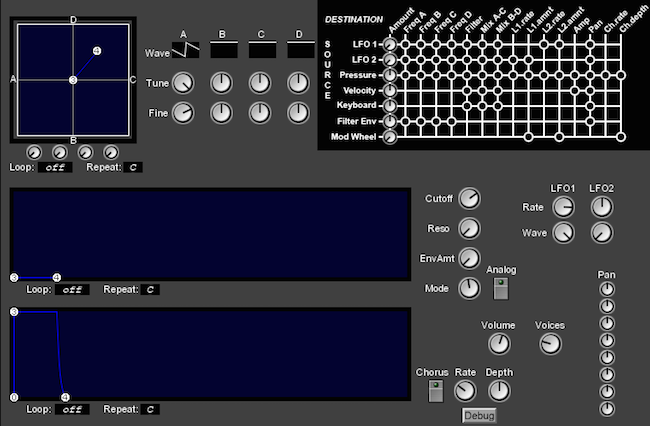Toggle the Chorus switch
Screen dimensions: 650x426
[x=434, y=391]
